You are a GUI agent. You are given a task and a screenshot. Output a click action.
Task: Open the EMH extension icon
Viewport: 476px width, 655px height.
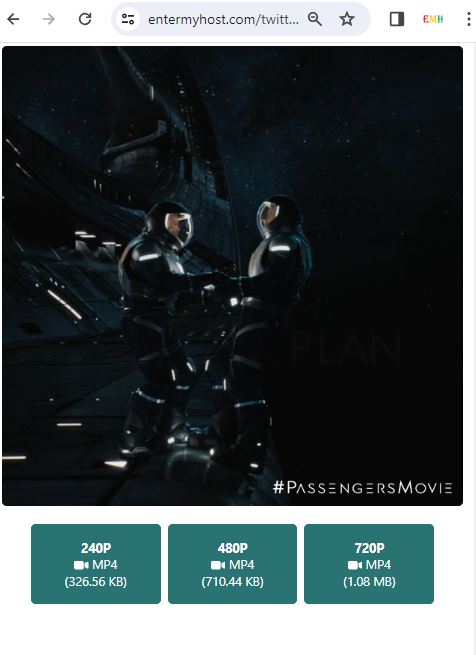coord(433,19)
